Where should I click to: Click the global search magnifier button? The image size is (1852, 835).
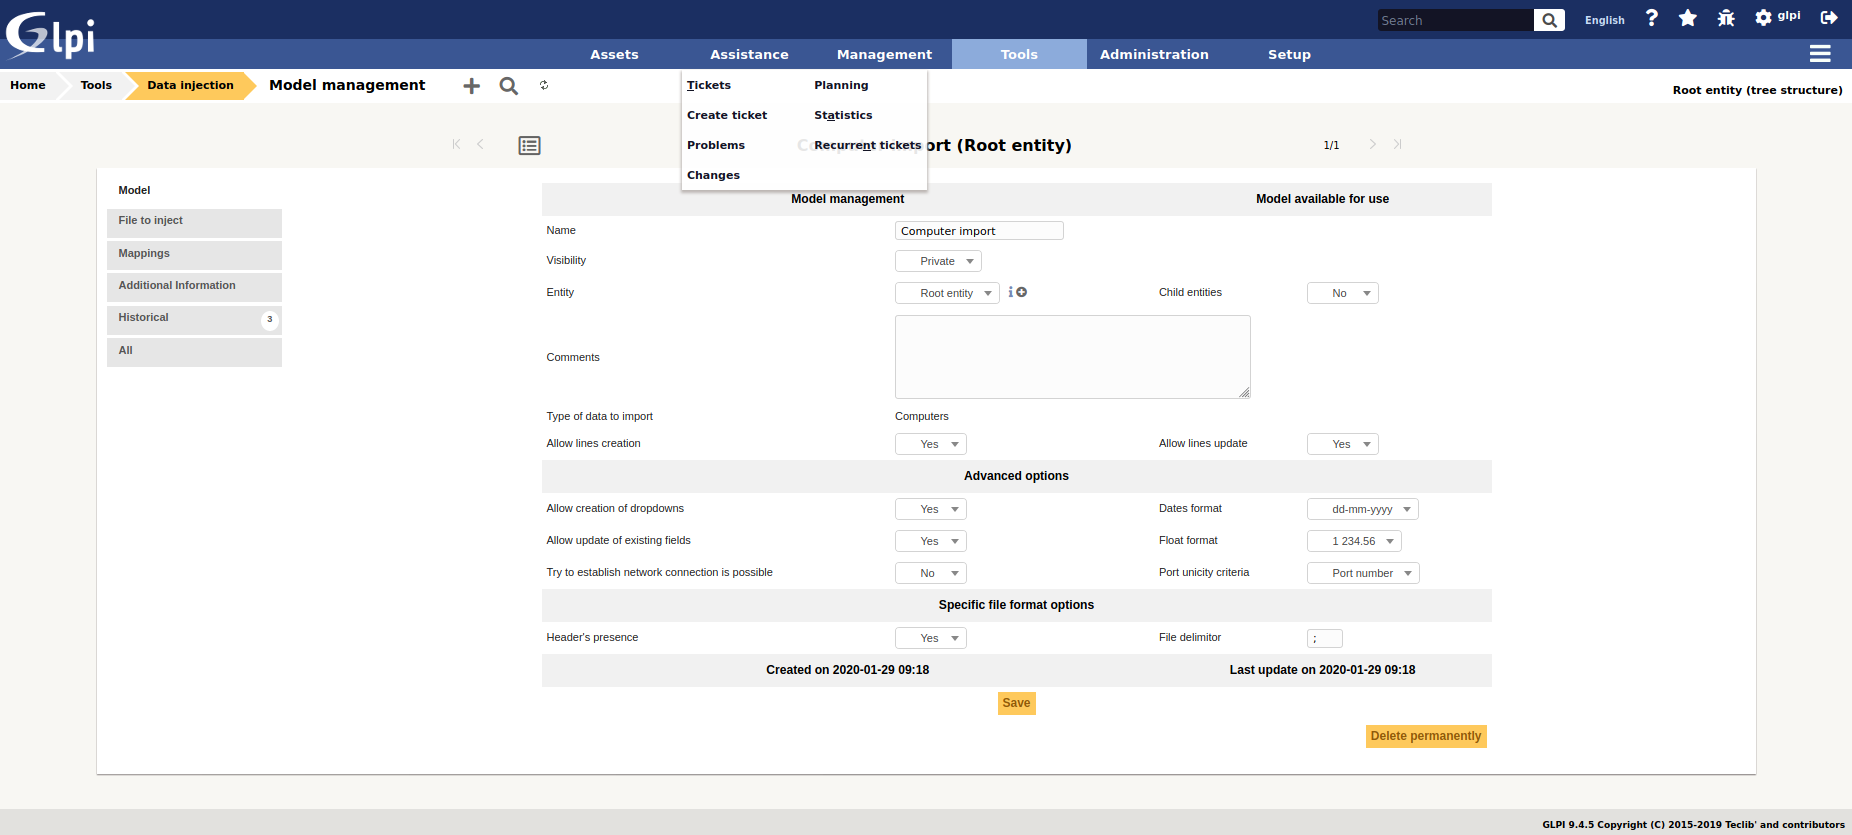1548,20
